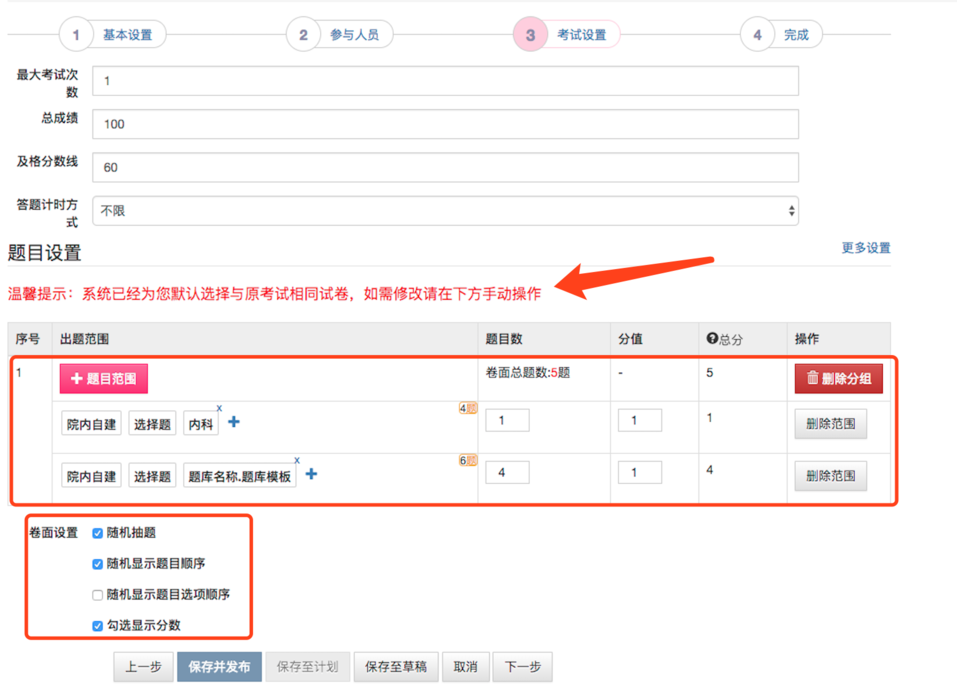Click 保存至计划 button

pyautogui.click(x=308, y=667)
